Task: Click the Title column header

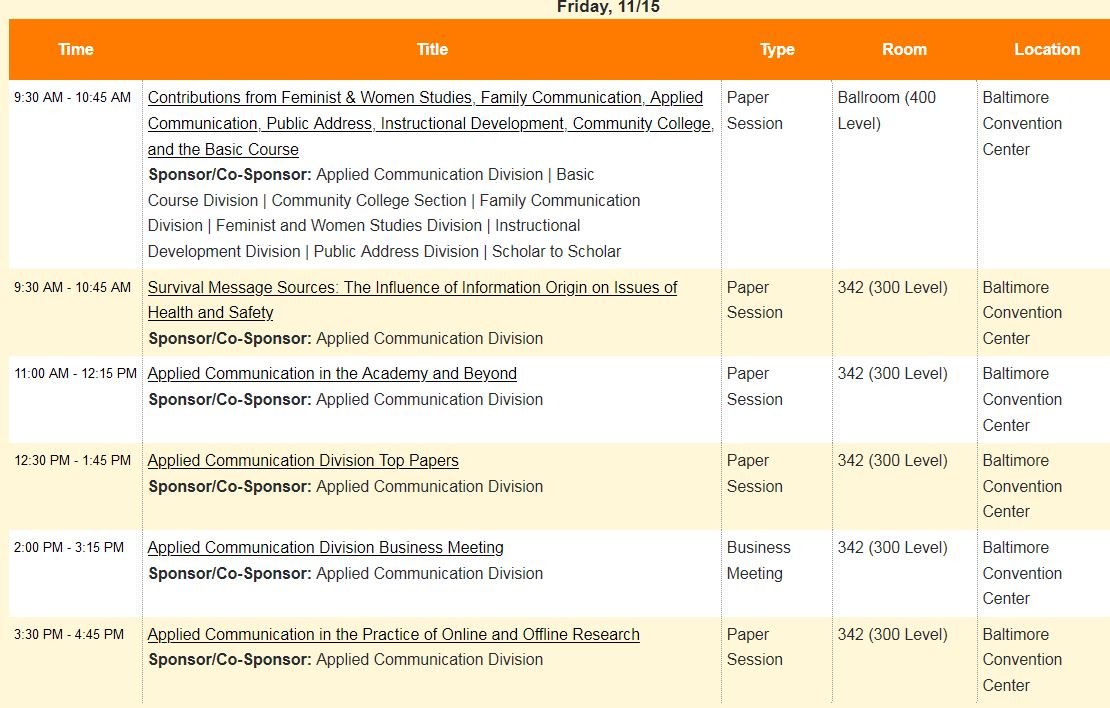Action: point(432,50)
